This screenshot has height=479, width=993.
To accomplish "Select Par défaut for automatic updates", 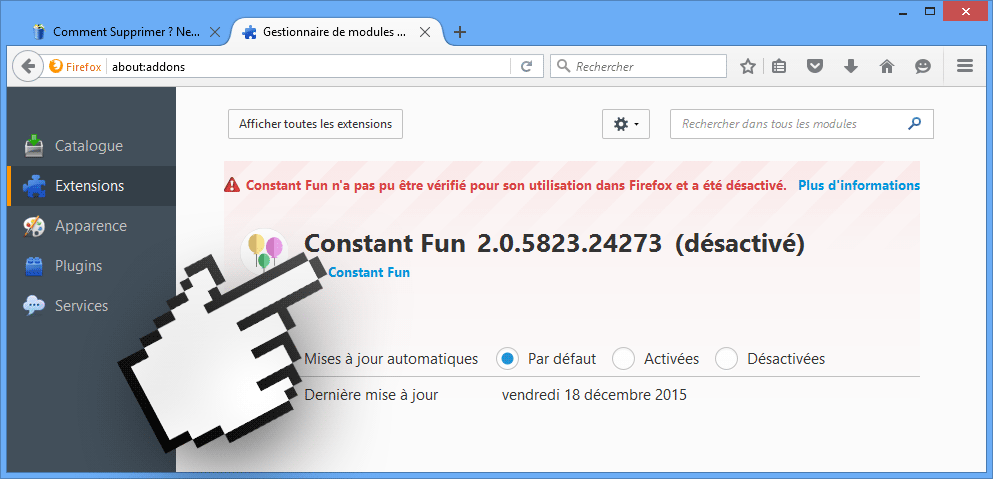I will 507,359.
